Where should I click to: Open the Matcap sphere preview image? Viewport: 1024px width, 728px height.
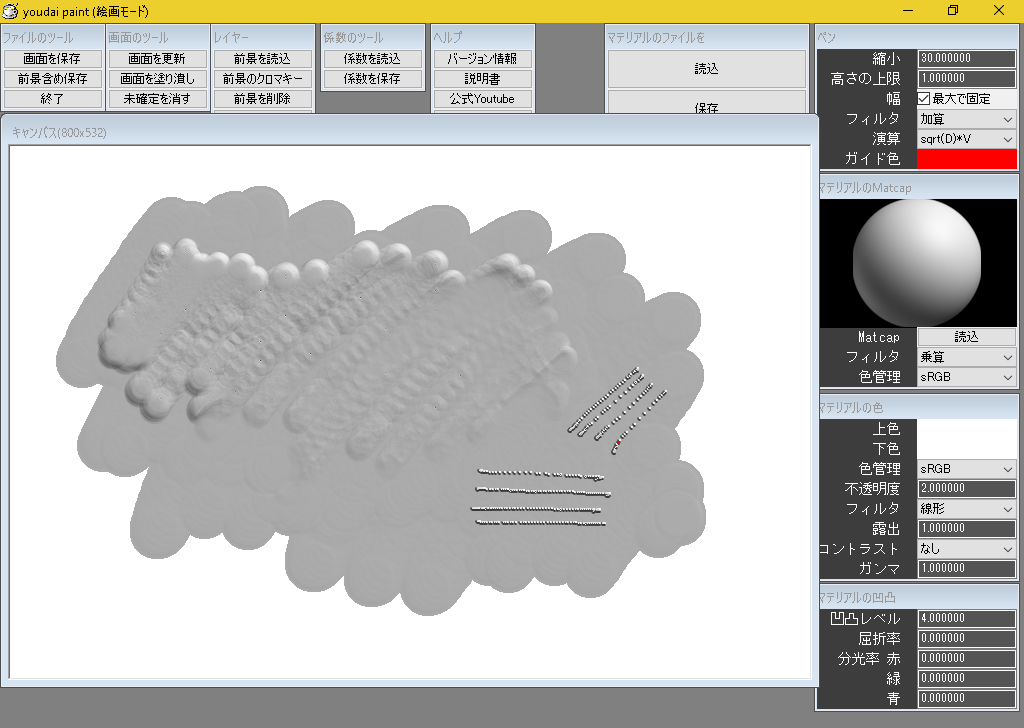click(917, 260)
